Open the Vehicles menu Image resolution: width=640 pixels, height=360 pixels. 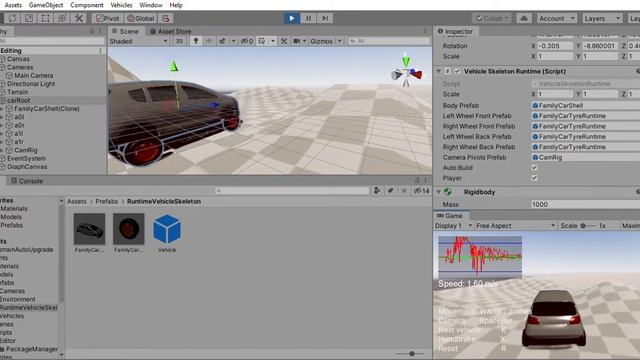[x=121, y=5]
